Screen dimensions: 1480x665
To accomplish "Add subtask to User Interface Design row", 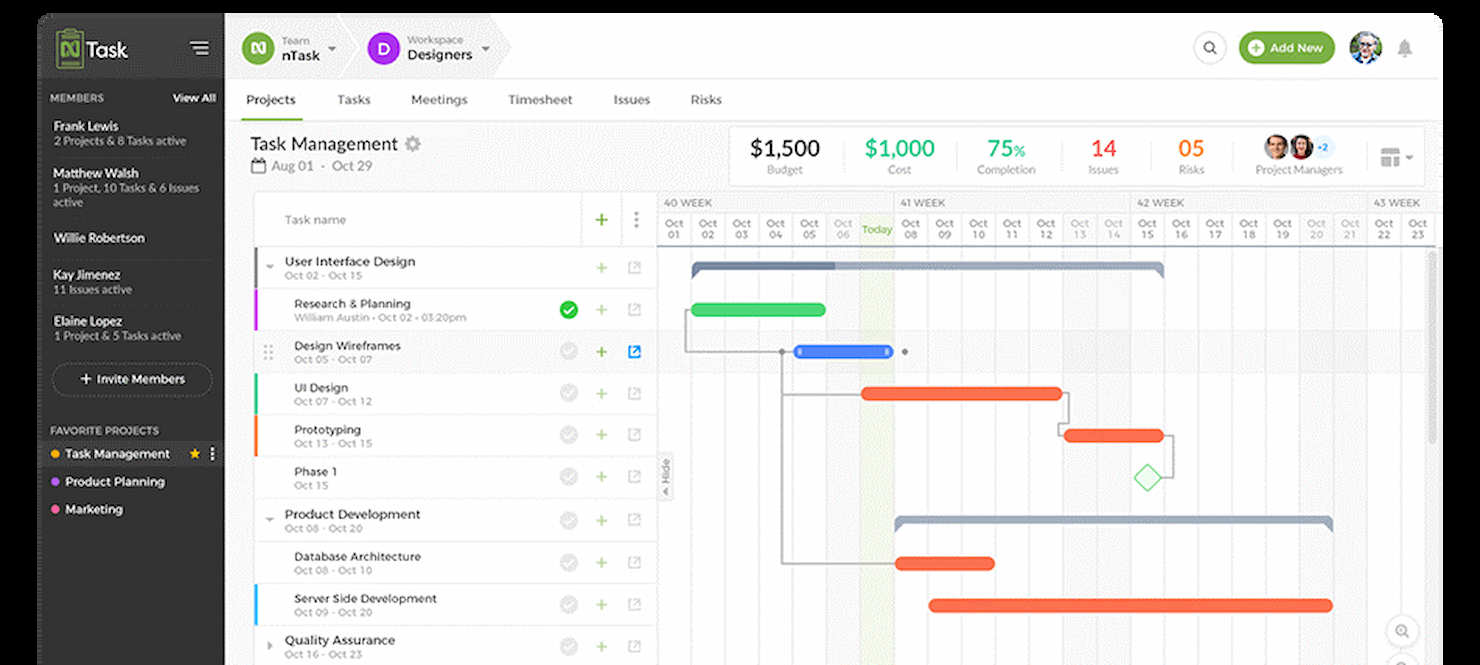I will (601, 268).
